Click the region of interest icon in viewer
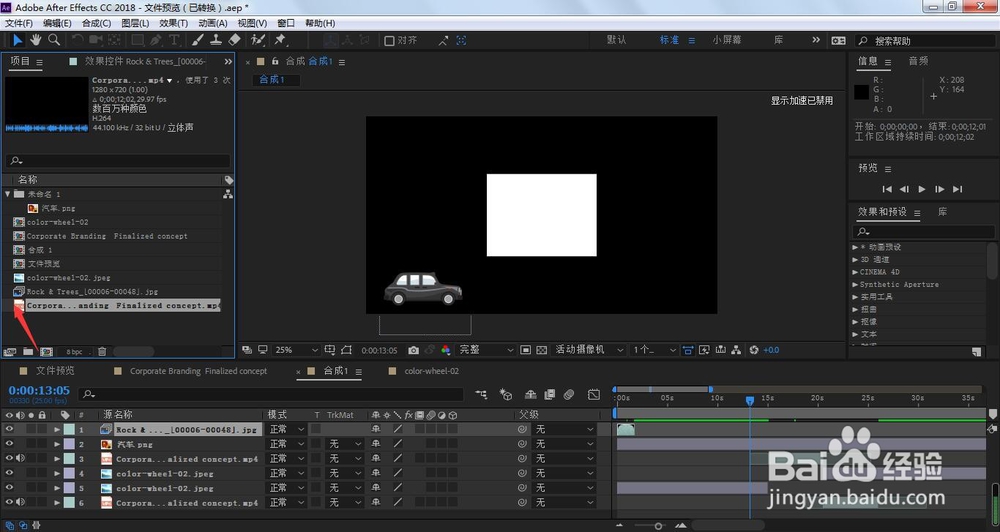 [526, 350]
